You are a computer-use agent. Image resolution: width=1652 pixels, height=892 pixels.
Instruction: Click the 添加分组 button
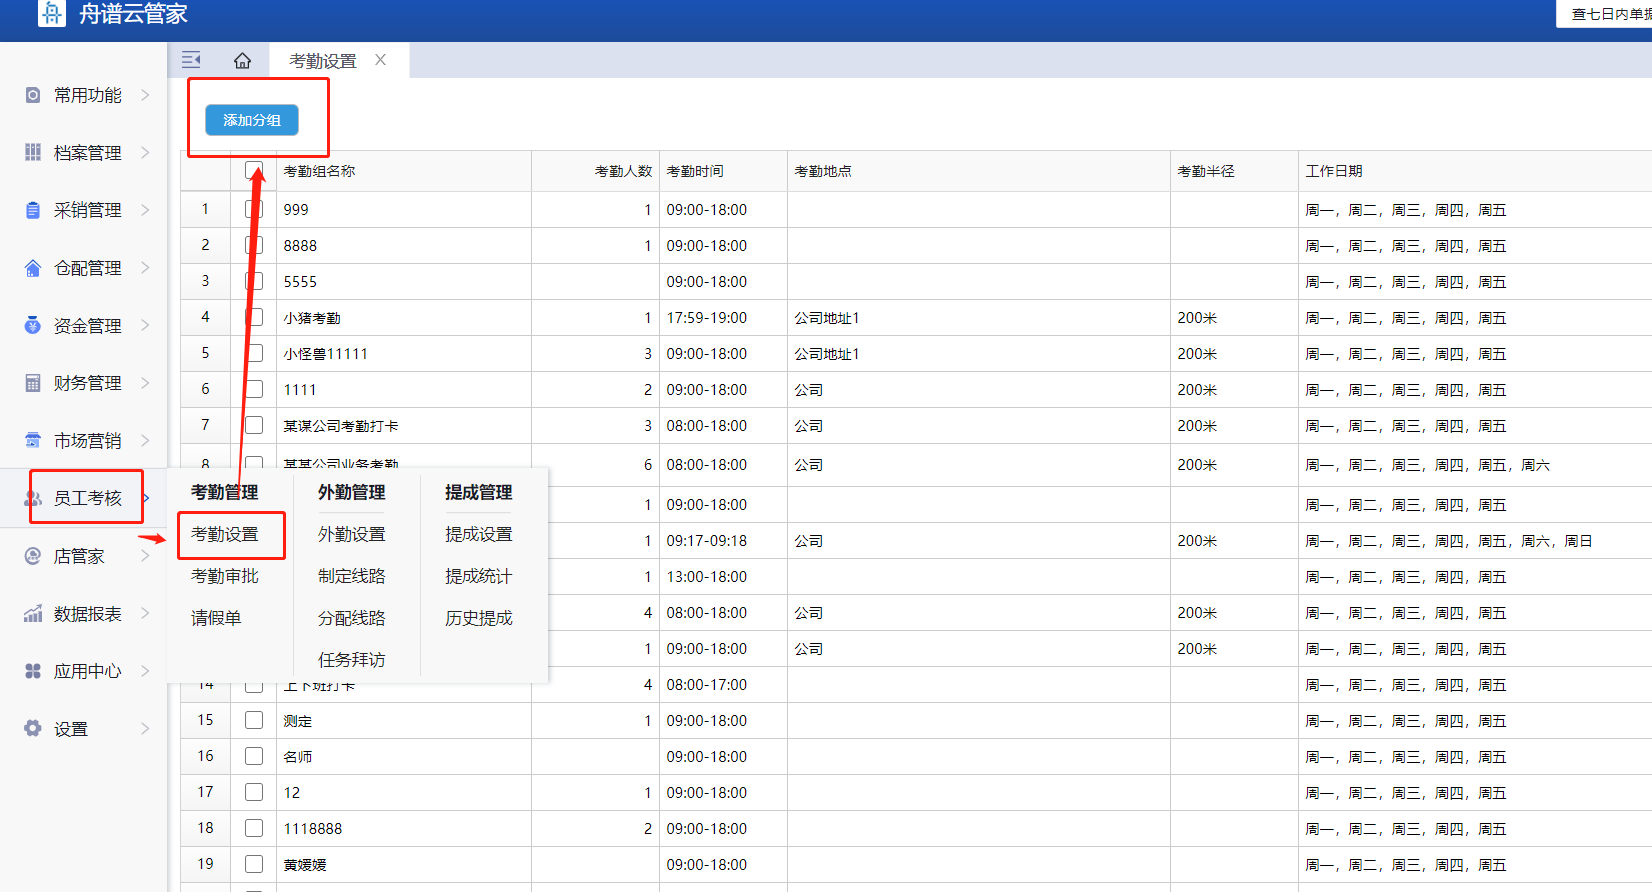(x=252, y=120)
